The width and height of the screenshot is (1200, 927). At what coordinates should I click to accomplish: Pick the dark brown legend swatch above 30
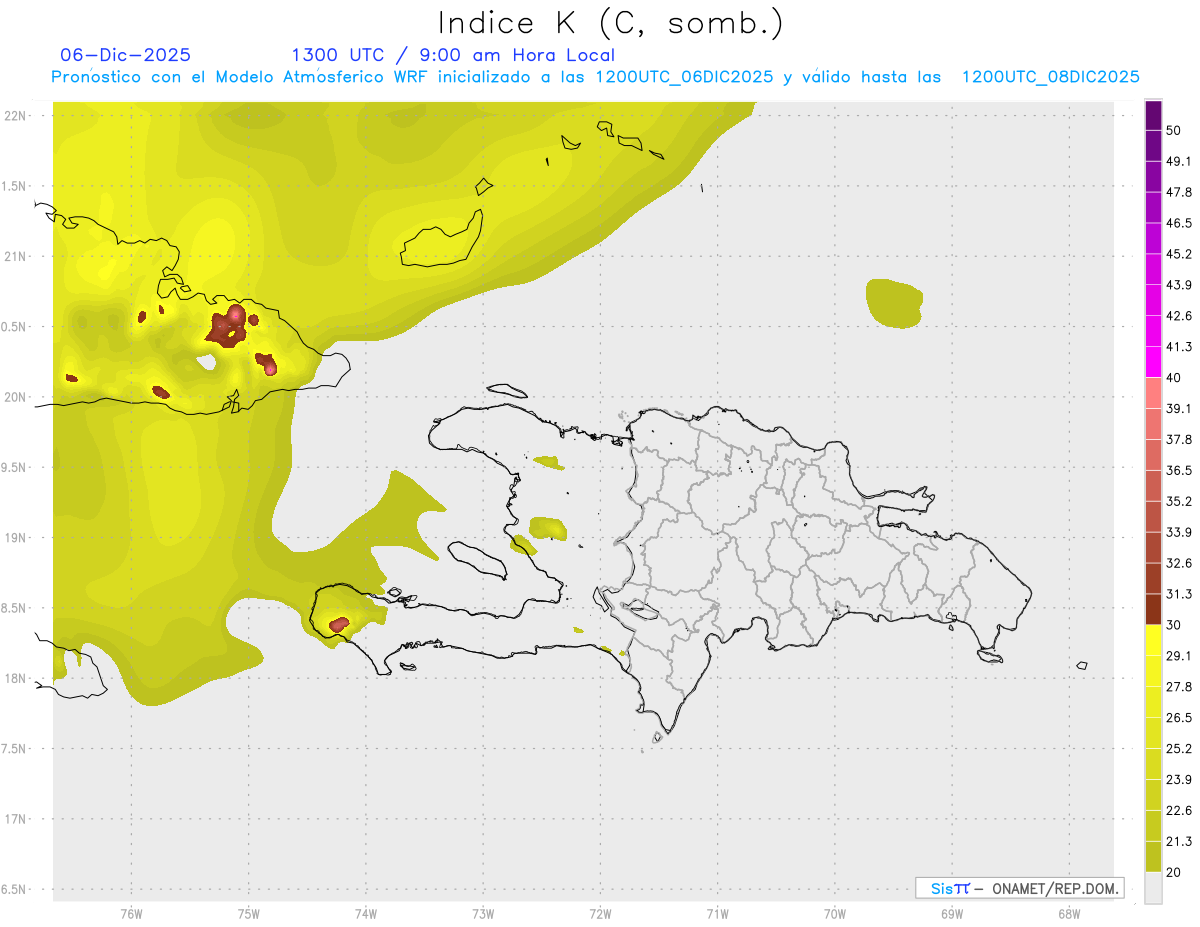pos(1153,610)
